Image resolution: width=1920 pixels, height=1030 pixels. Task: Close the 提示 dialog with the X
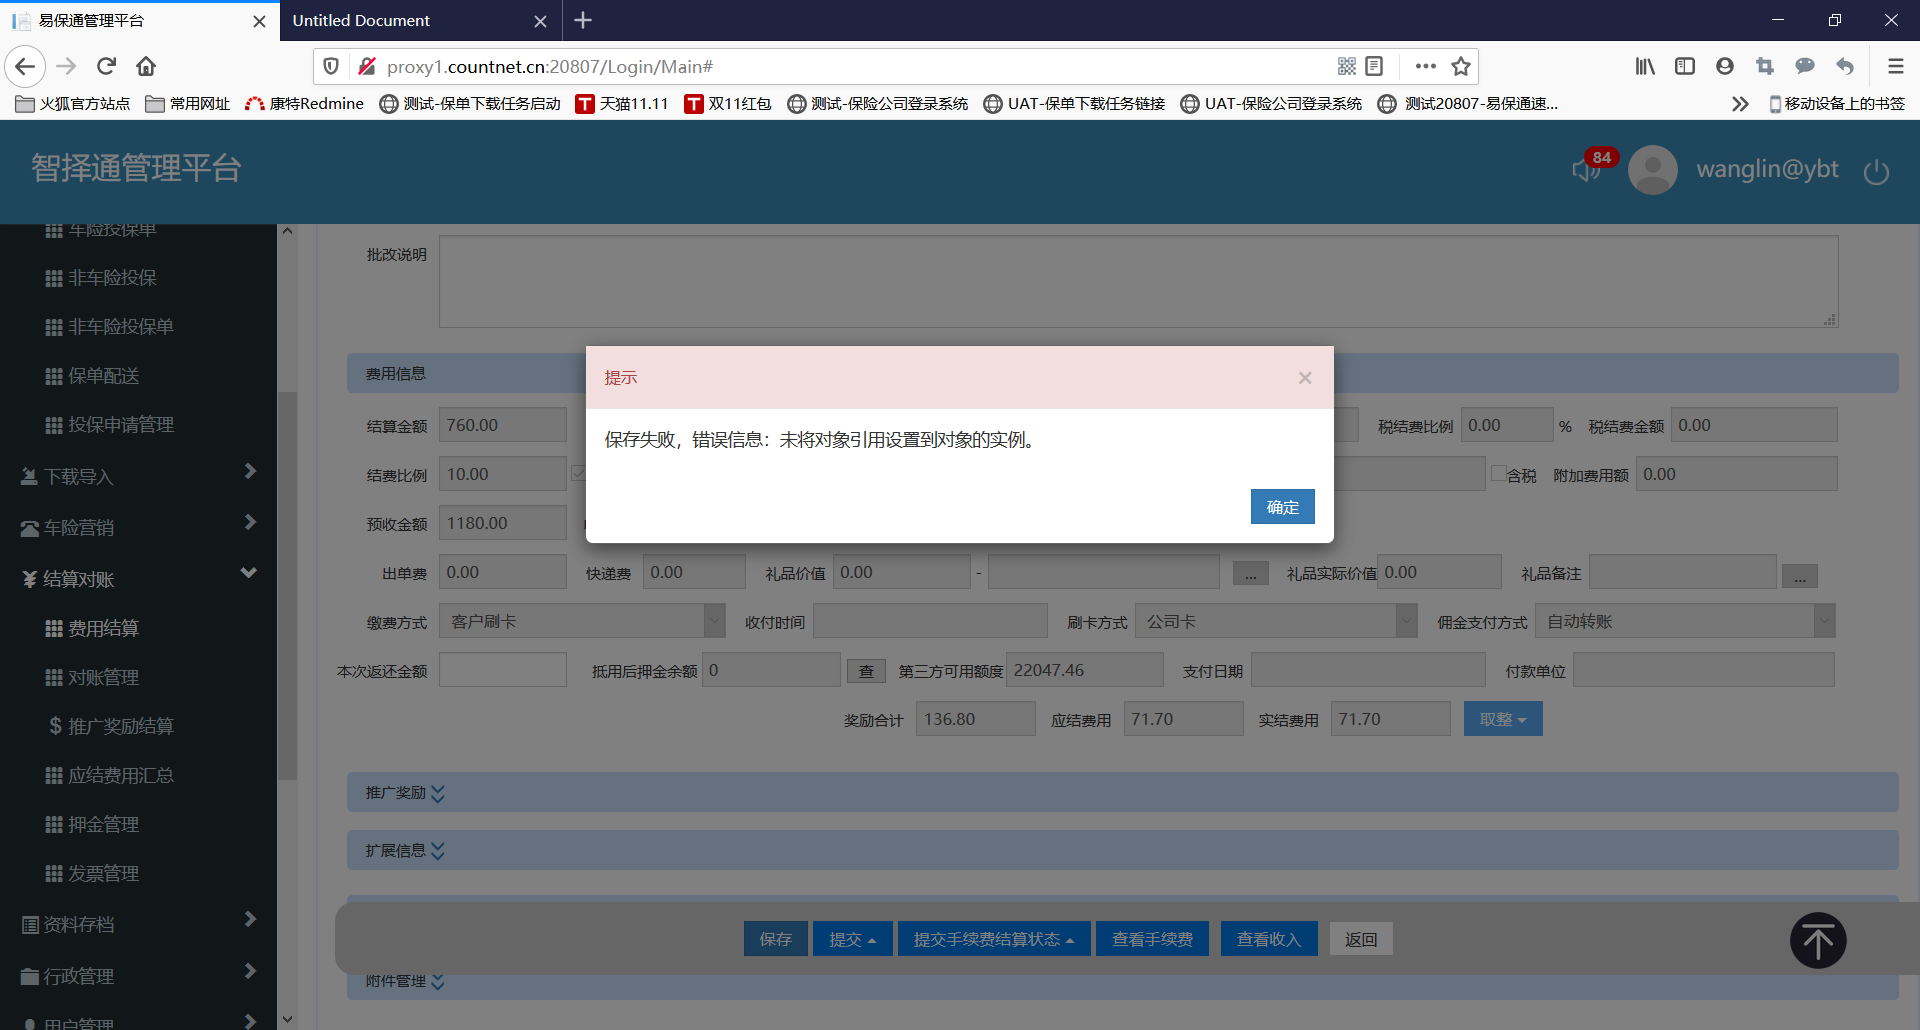(1305, 378)
